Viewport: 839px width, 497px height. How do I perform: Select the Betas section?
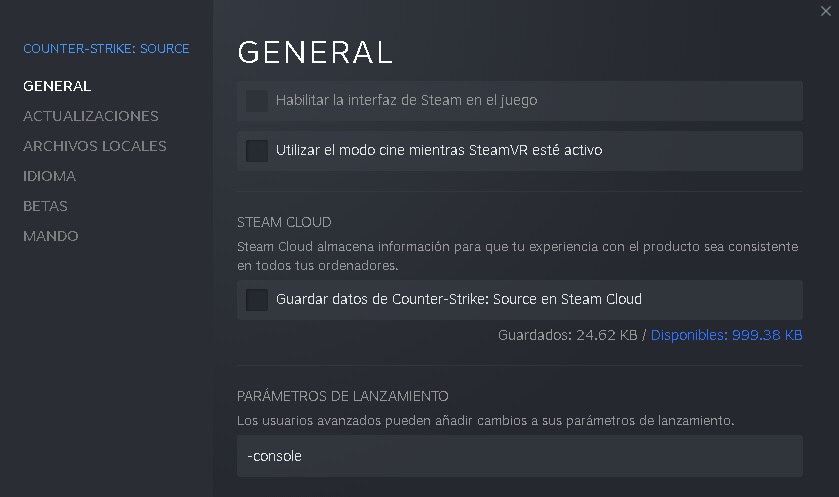pos(46,206)
